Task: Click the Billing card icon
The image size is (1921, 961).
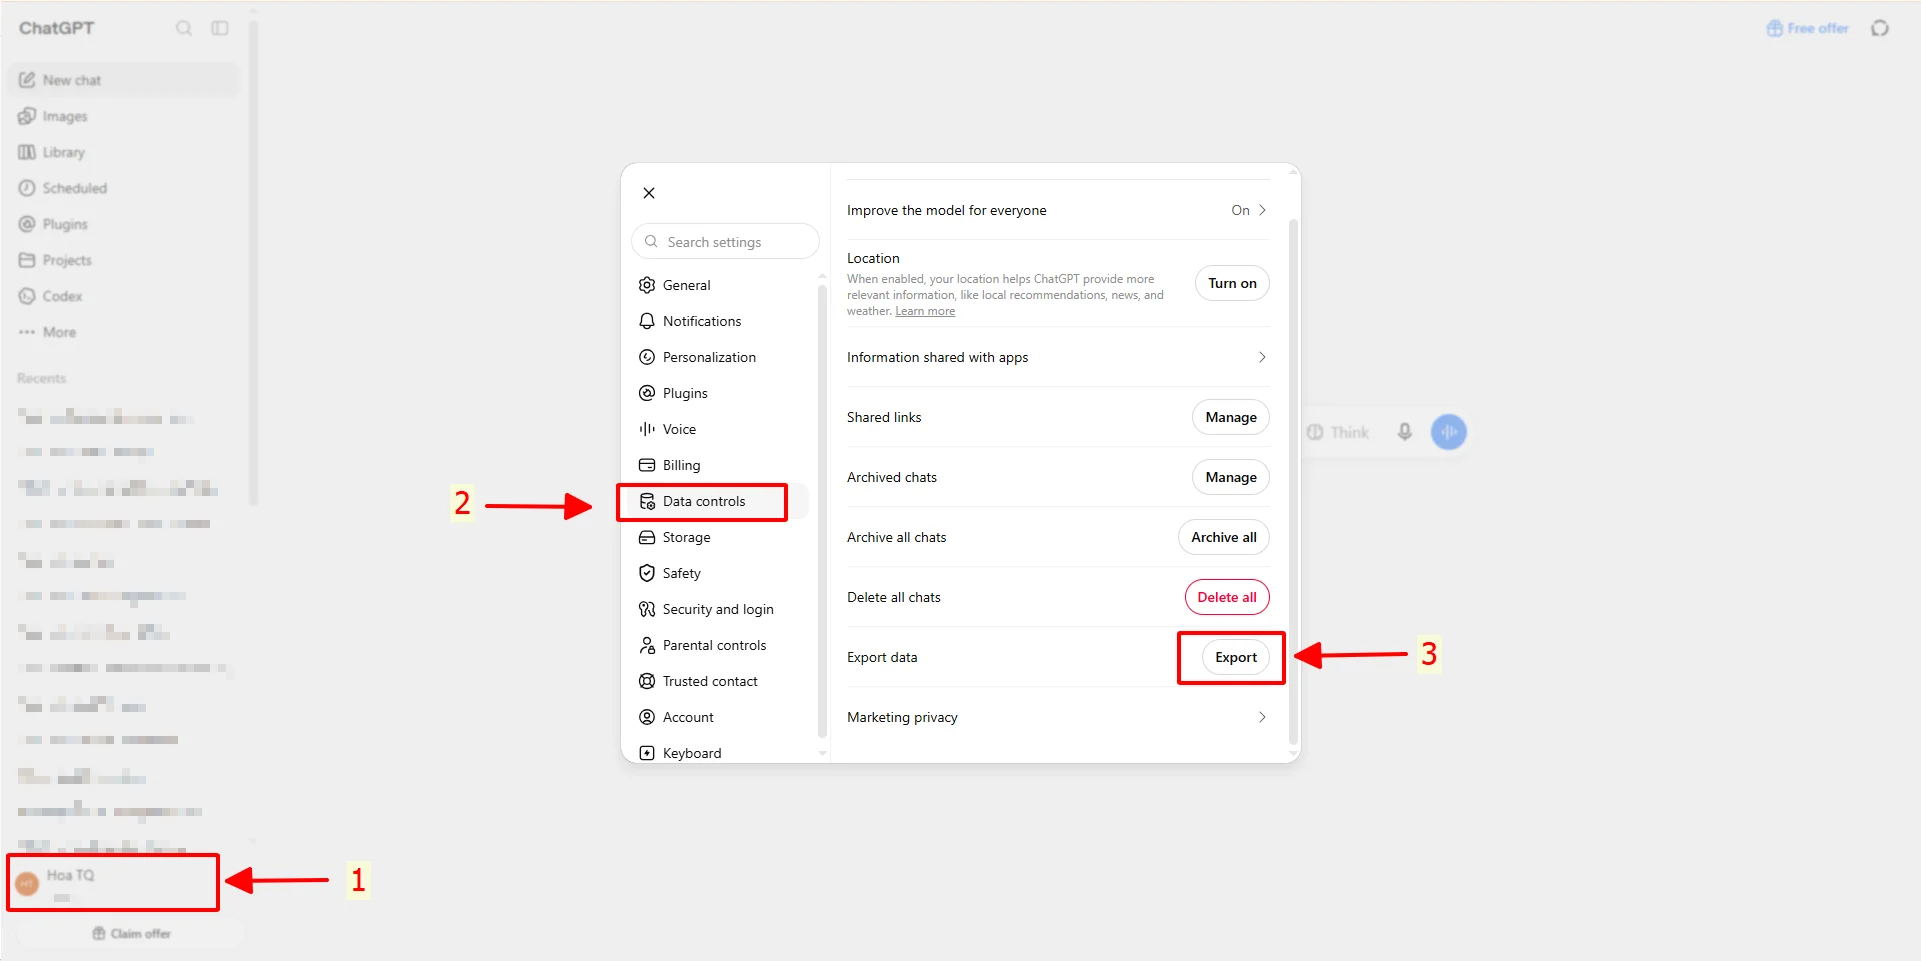Action: 647,465
